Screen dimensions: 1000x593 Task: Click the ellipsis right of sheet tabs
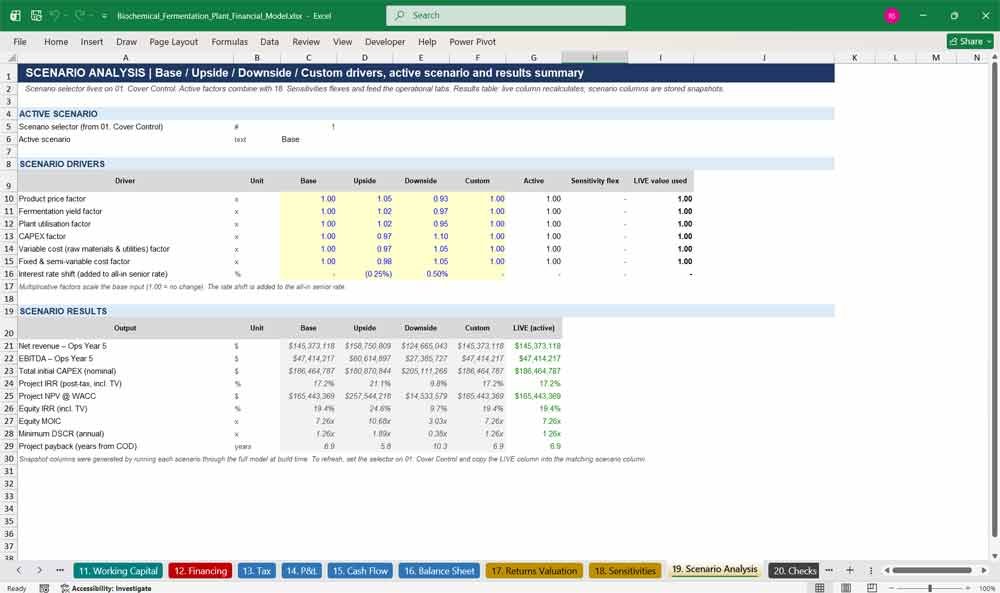(829, 570)
